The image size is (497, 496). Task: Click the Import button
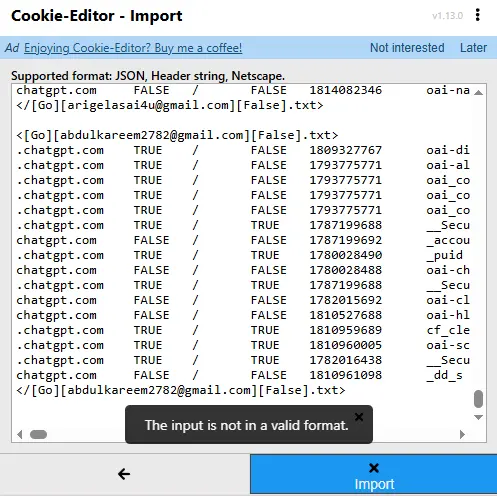click(x=374, y=474)
